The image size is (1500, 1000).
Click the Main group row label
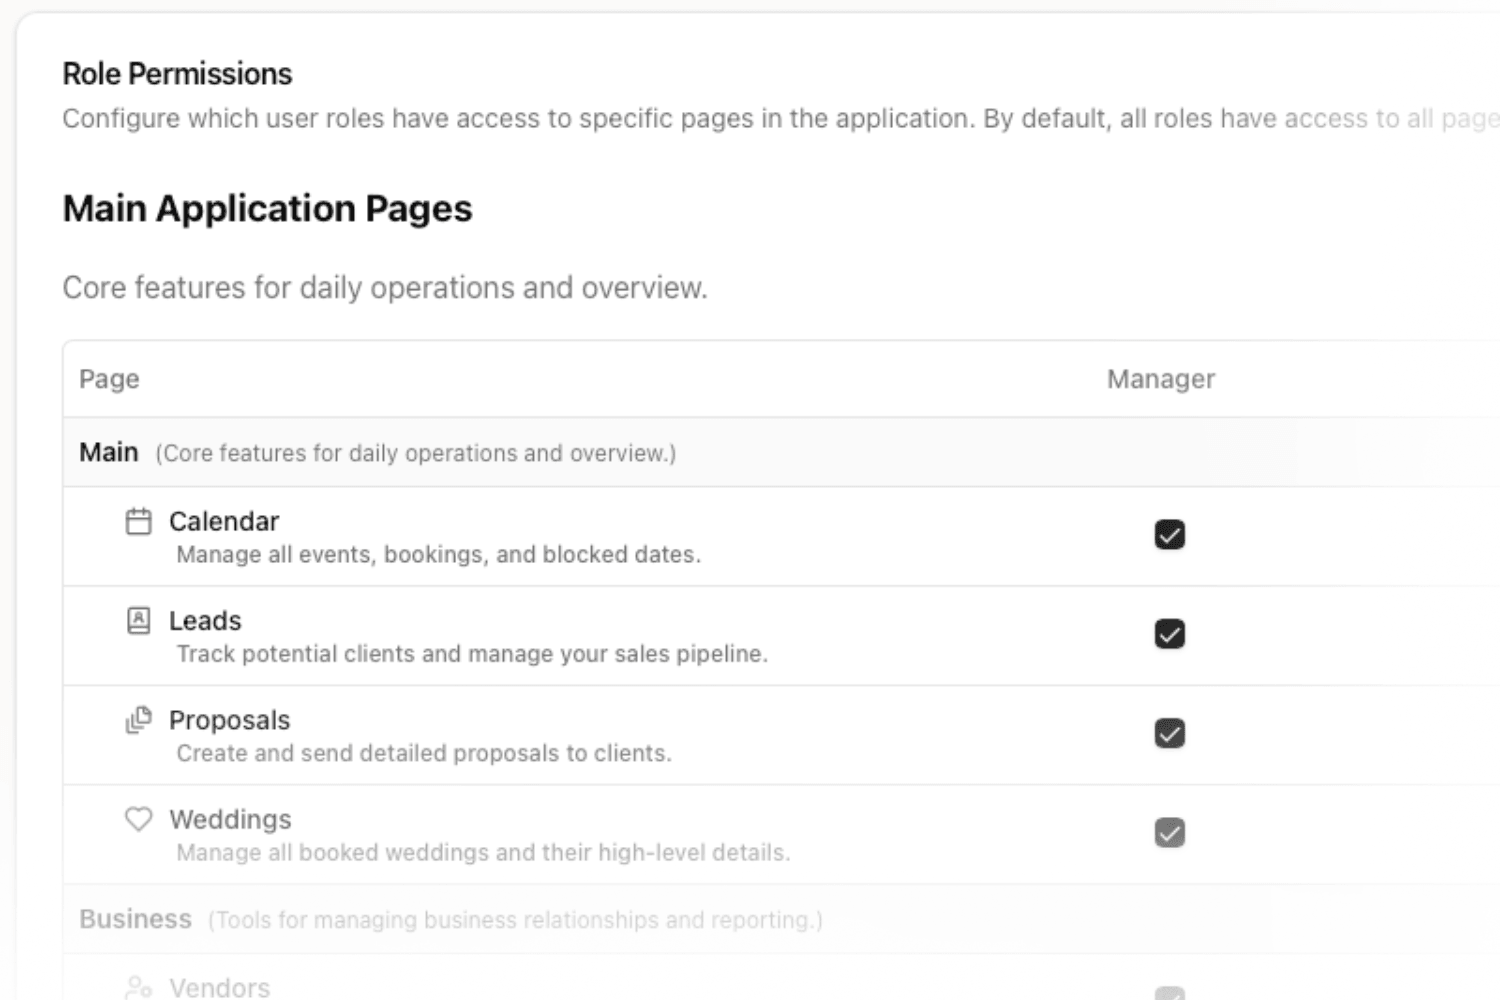109,453
